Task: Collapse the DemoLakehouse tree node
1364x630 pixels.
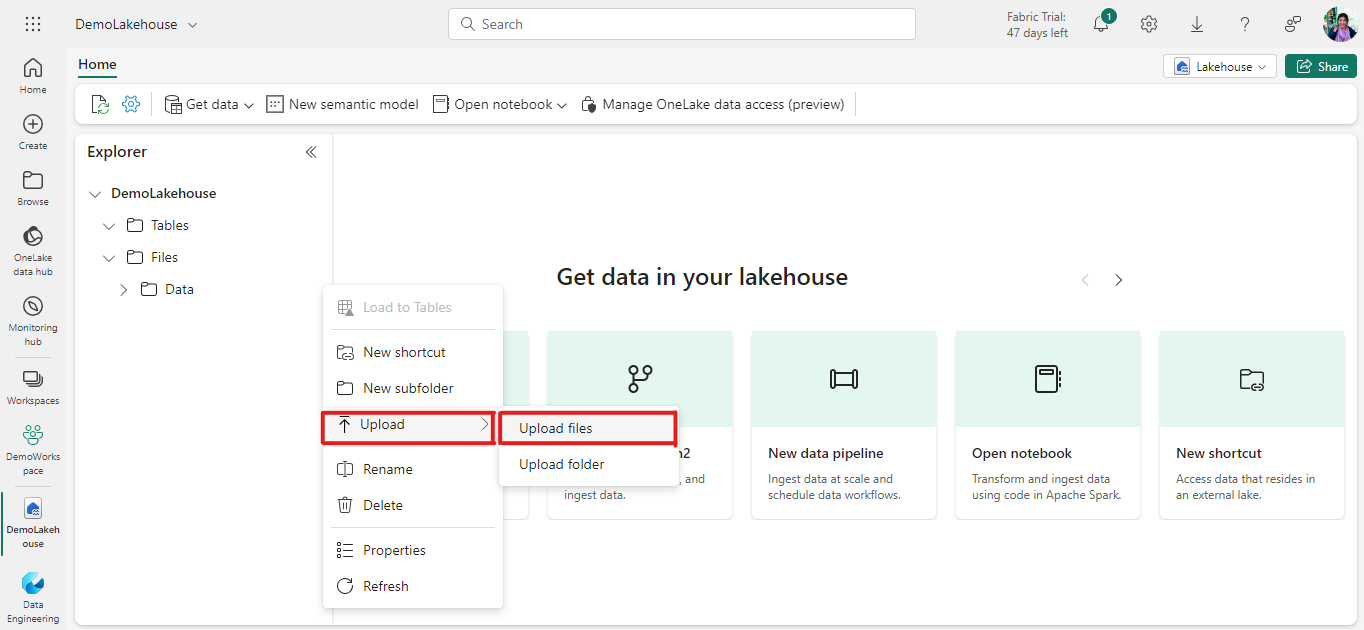Action: coord(95,194)
